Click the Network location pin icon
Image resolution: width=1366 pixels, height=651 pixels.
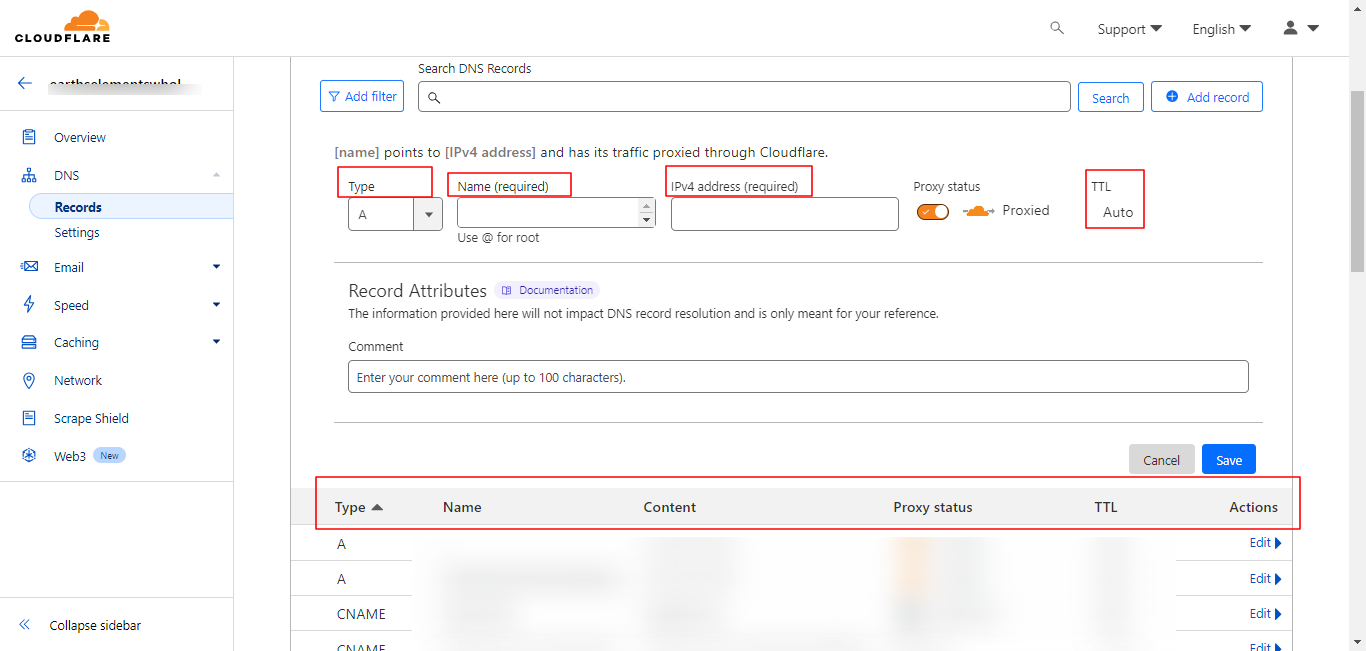coord(30,380)
